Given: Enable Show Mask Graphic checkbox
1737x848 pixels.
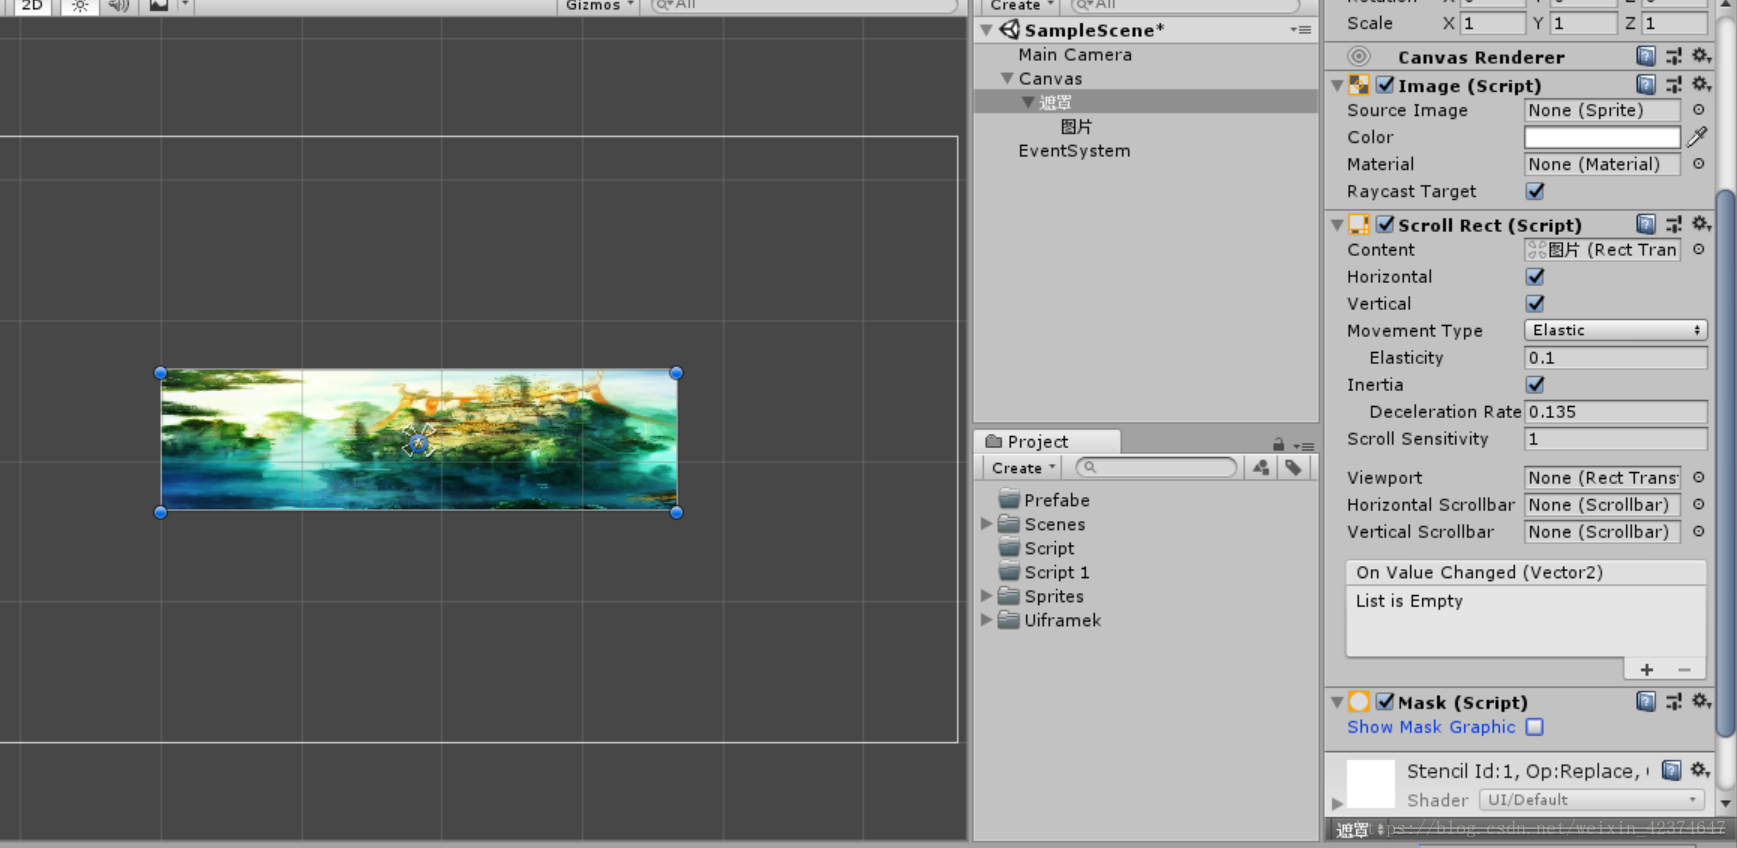Looking at the screenshot, I should point(1535,727).
